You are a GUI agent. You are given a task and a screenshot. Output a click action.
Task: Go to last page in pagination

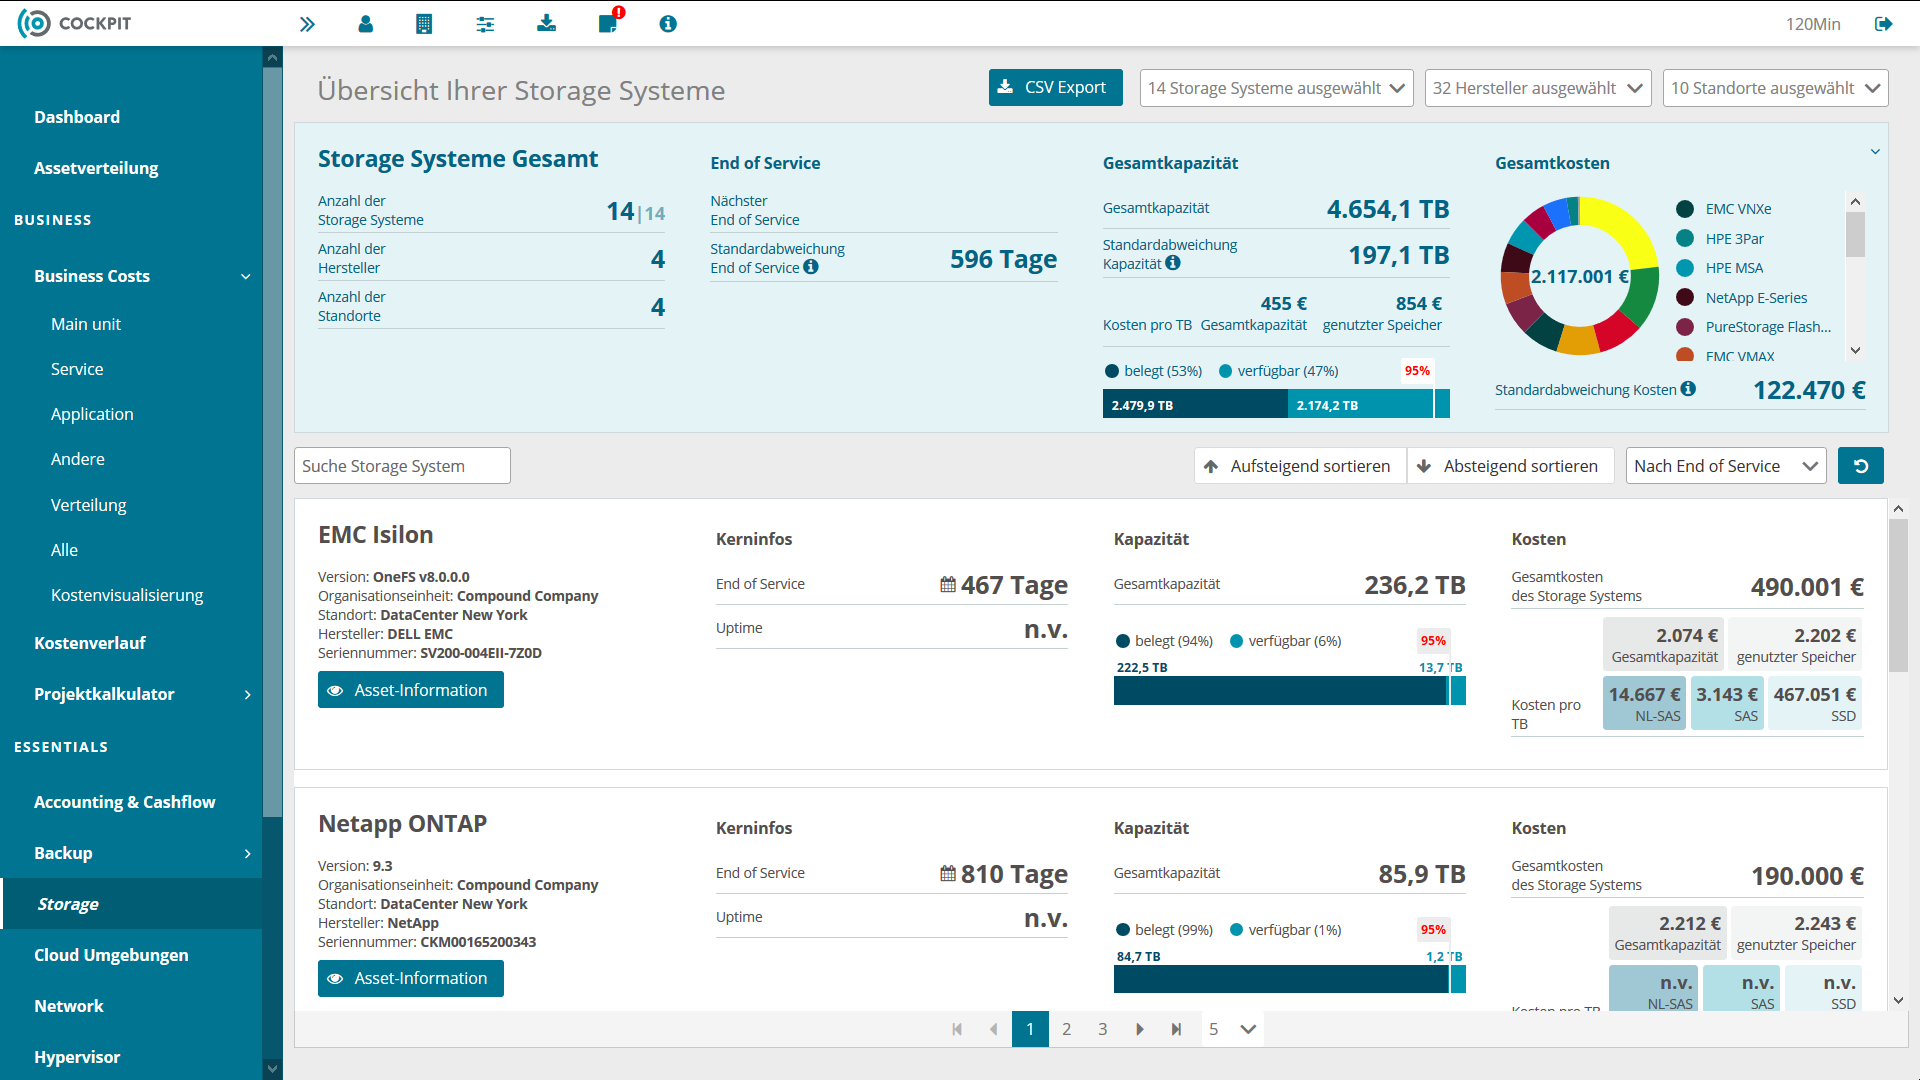tap(1176, 1029)
